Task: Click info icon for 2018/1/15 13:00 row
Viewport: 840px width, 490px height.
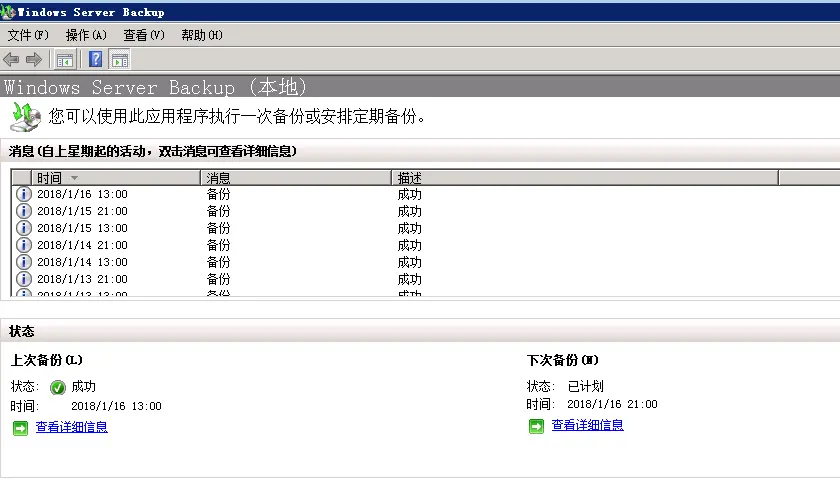Action: [x=24, y=228]
